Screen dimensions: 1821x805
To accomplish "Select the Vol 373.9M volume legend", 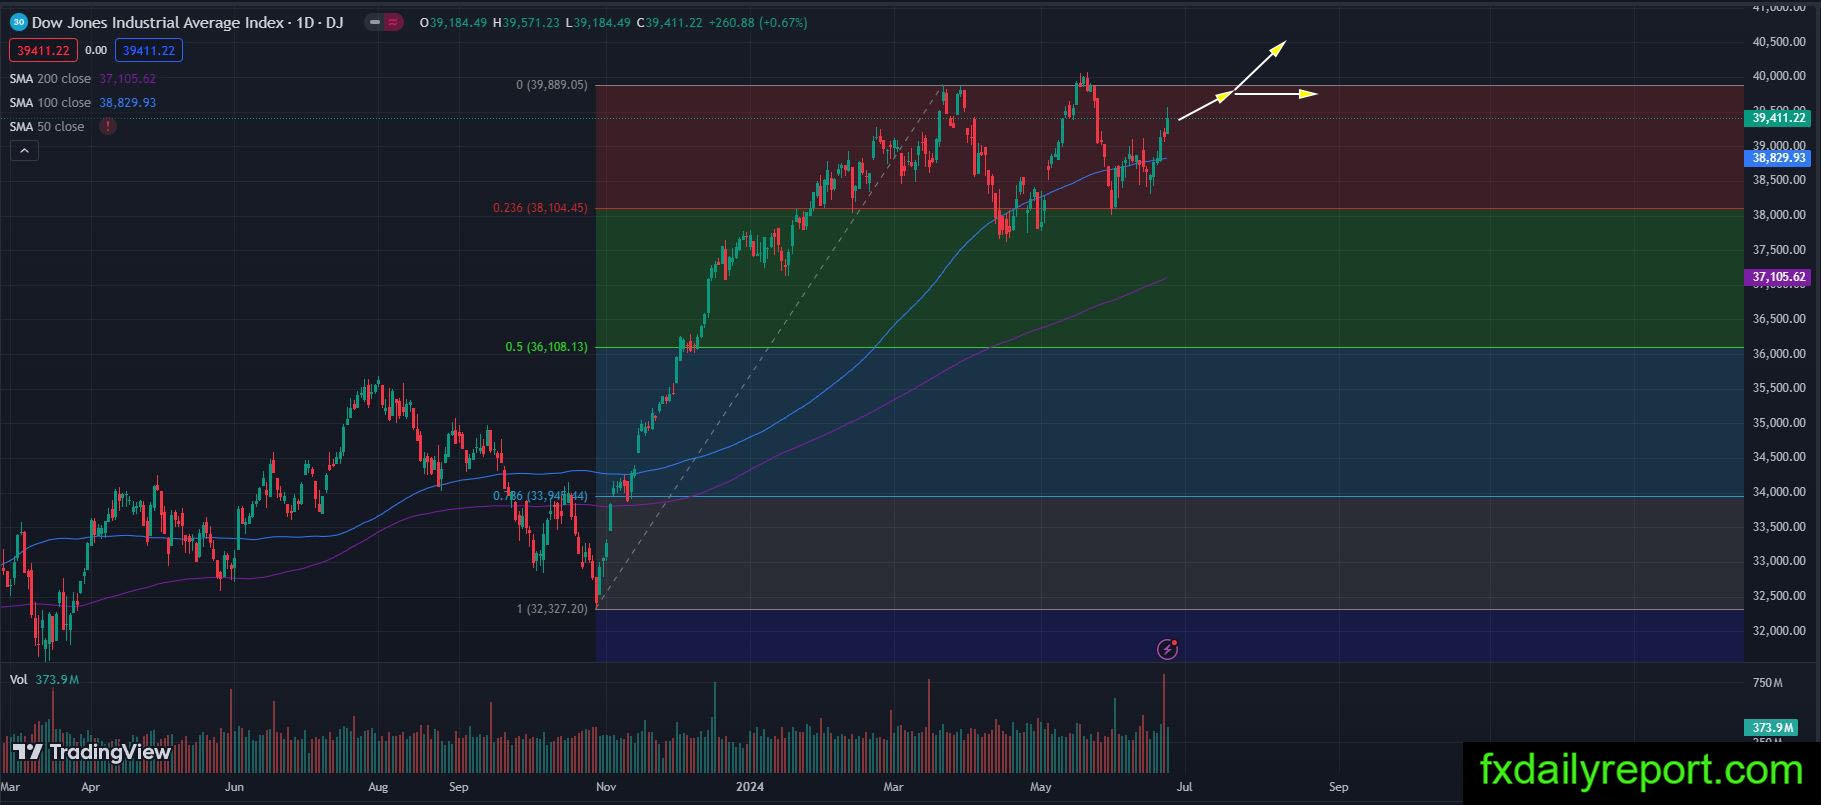I will click(44, 680).
